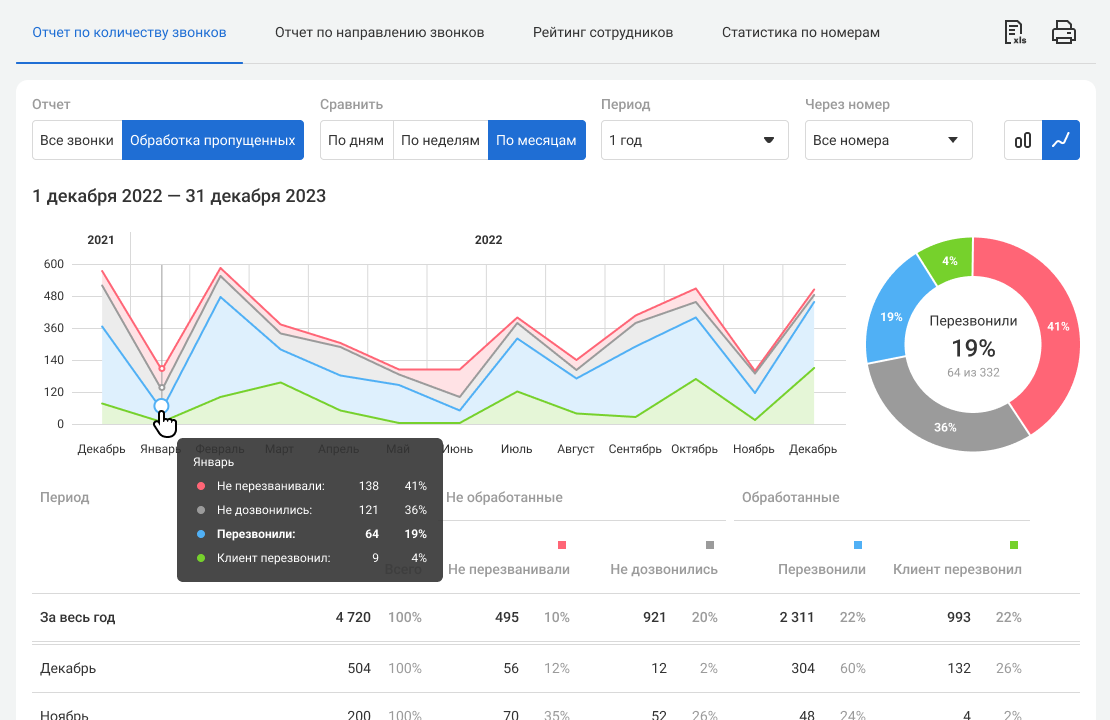The height and width of the screenshot is (720, 1110).
Task: Click the green square above Клиент перезвонил
Action: [1014, 545]
